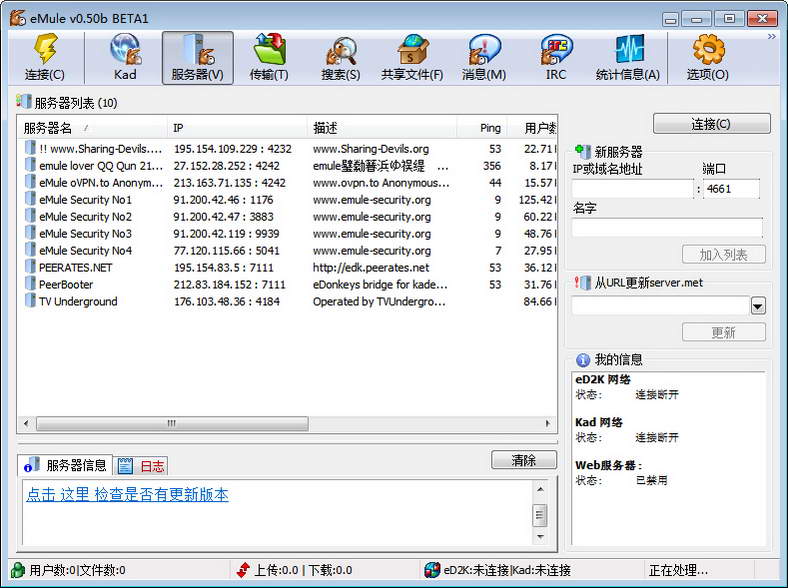This screenshot has height=588, width=788.
Task: Click the users icon in status bar
Action: coord(18,570)
